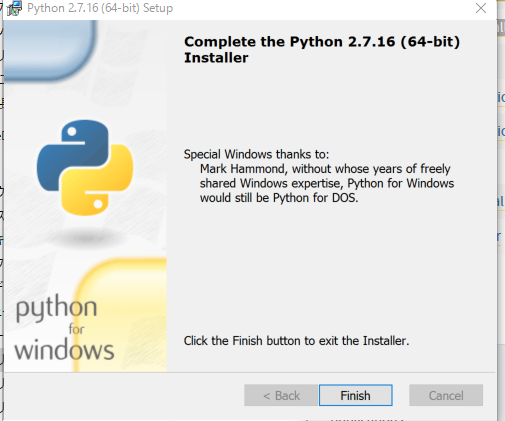The image size is (505, 421).
Task: Click the "Python 2.7.16 (64-bit) Setup" title text
Action: [x=100, y=8]
